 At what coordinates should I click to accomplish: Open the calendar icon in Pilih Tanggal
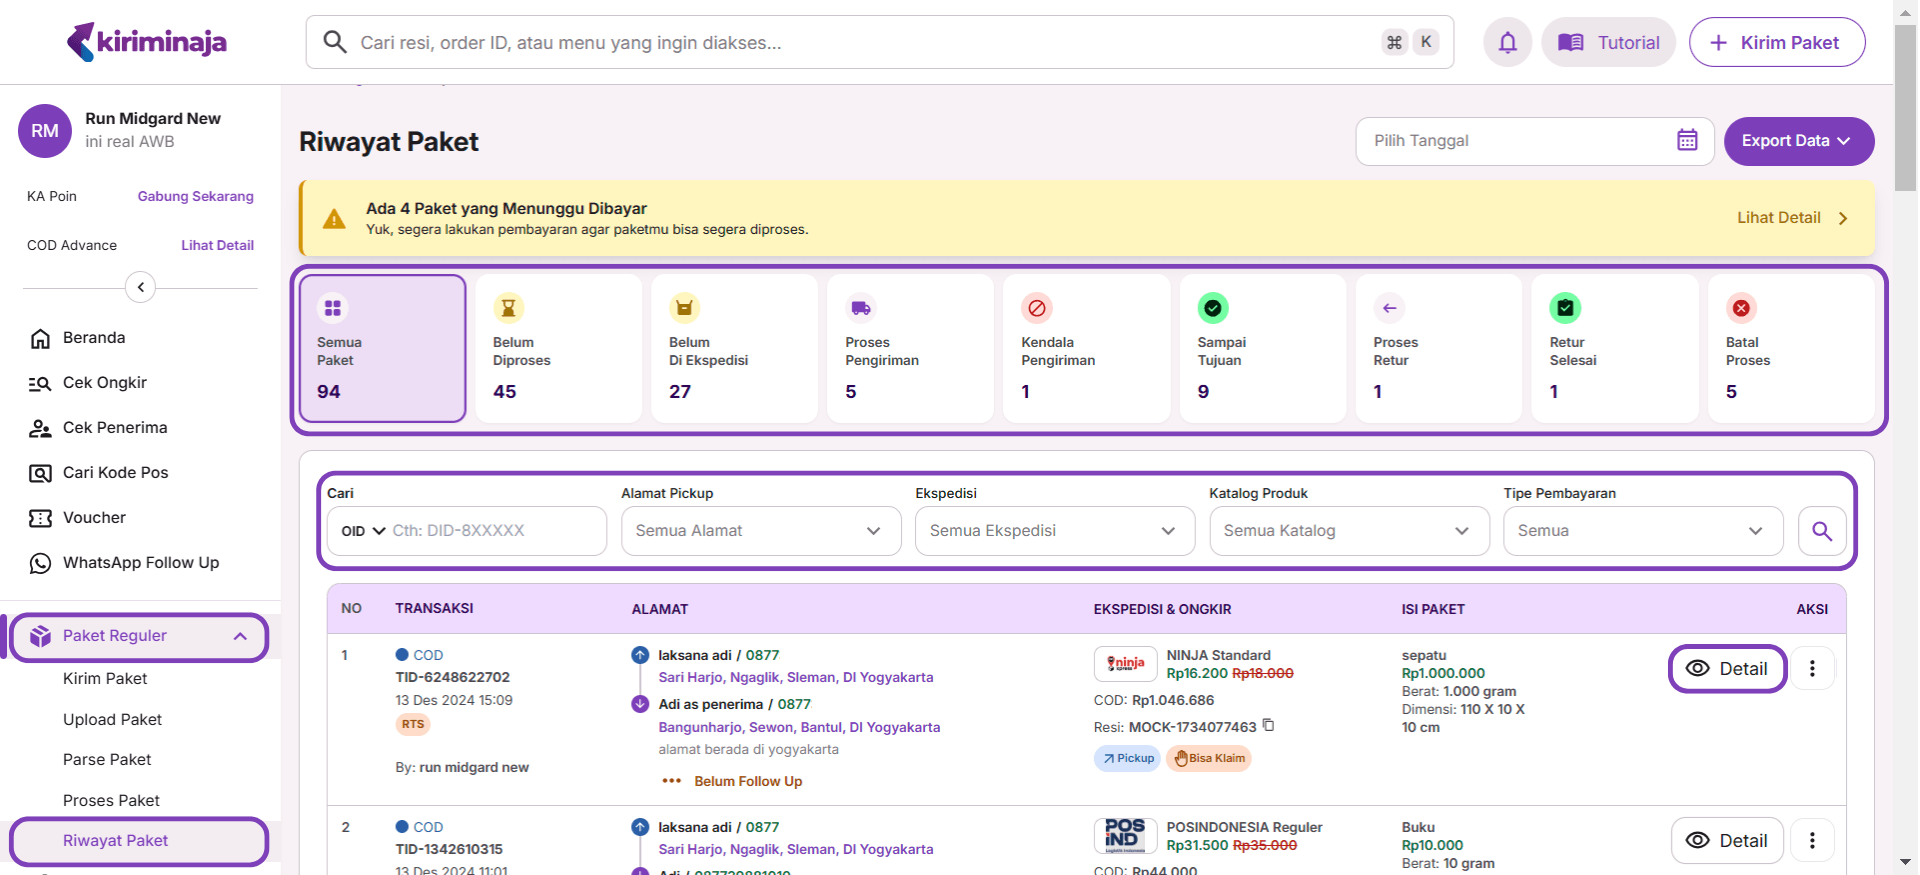click(1687, 141)
